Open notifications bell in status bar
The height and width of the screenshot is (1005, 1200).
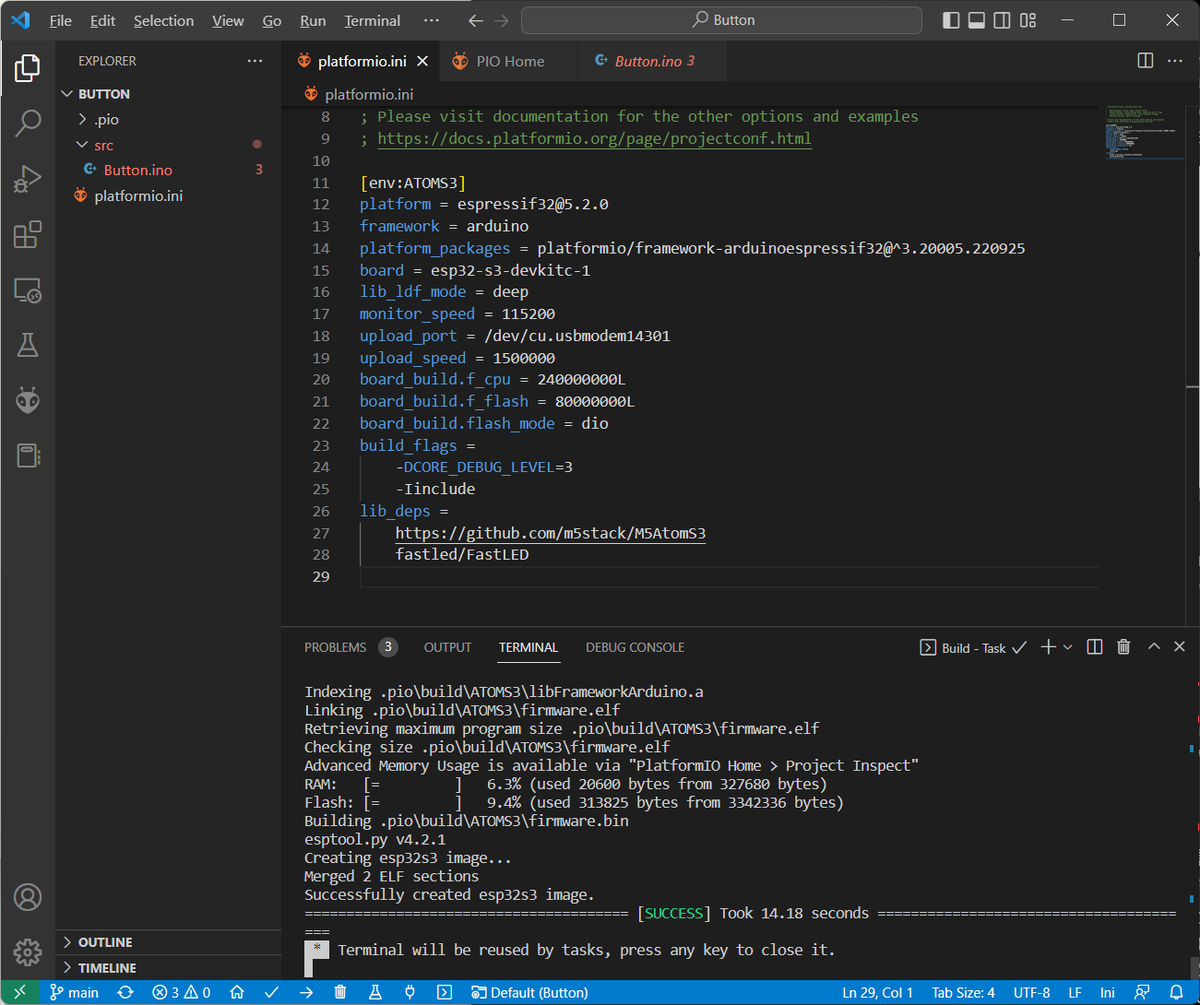coord(1176,993)
